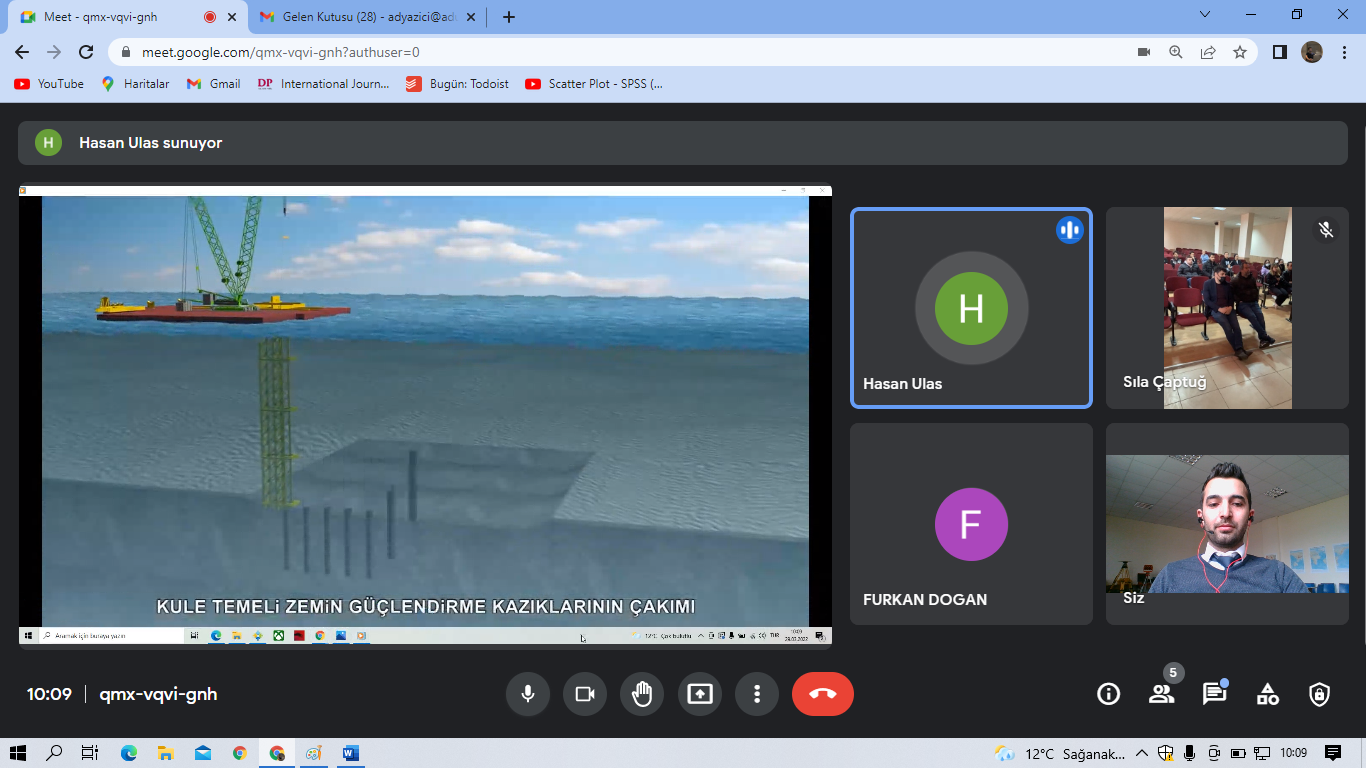Turn off the camera
Screen dimensions: 1366x768
coord(585,694)
